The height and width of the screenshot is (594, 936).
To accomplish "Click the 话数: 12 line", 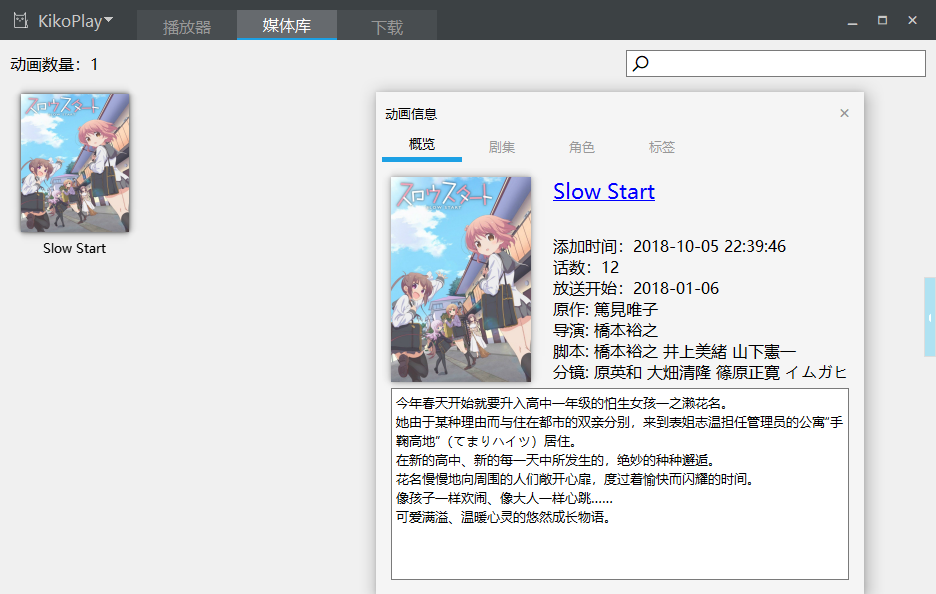I will click(586, 267).
